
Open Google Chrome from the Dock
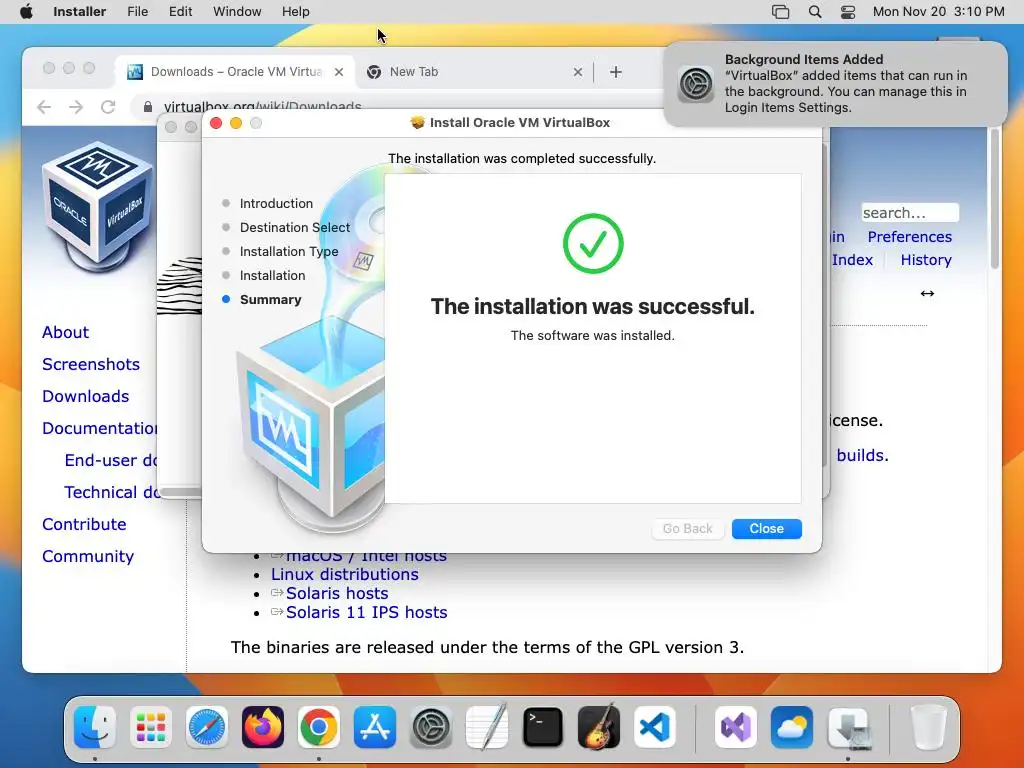(319, 727)
